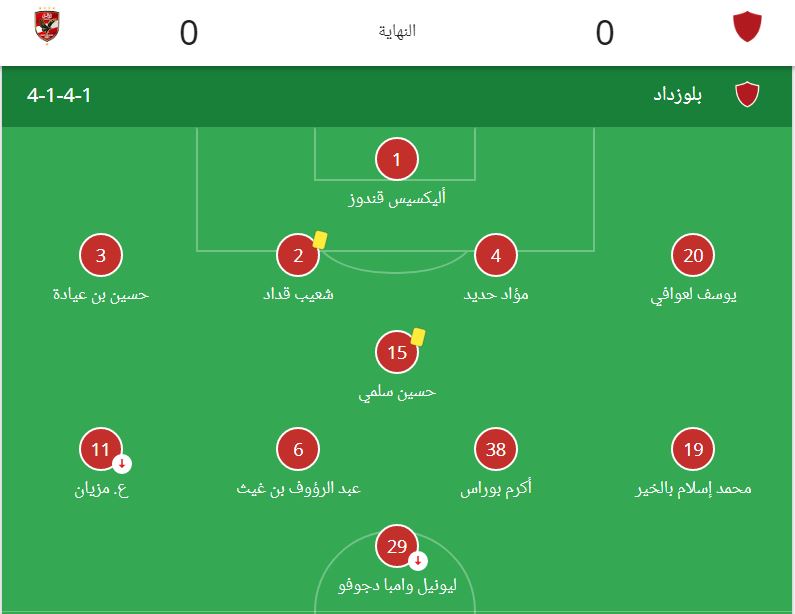Select player number 38 circle
Screen dimensions: 795x614
point(496,450)
